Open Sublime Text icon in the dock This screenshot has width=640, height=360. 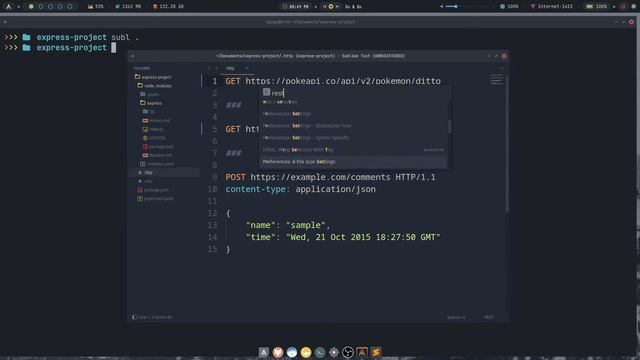pyautogui.click(x=376, y=352)
